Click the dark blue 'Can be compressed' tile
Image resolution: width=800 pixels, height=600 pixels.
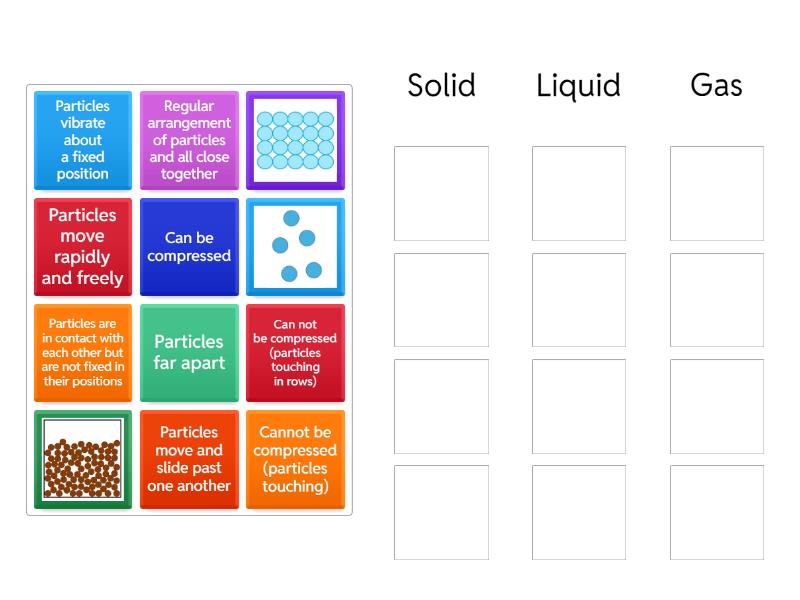189,247
